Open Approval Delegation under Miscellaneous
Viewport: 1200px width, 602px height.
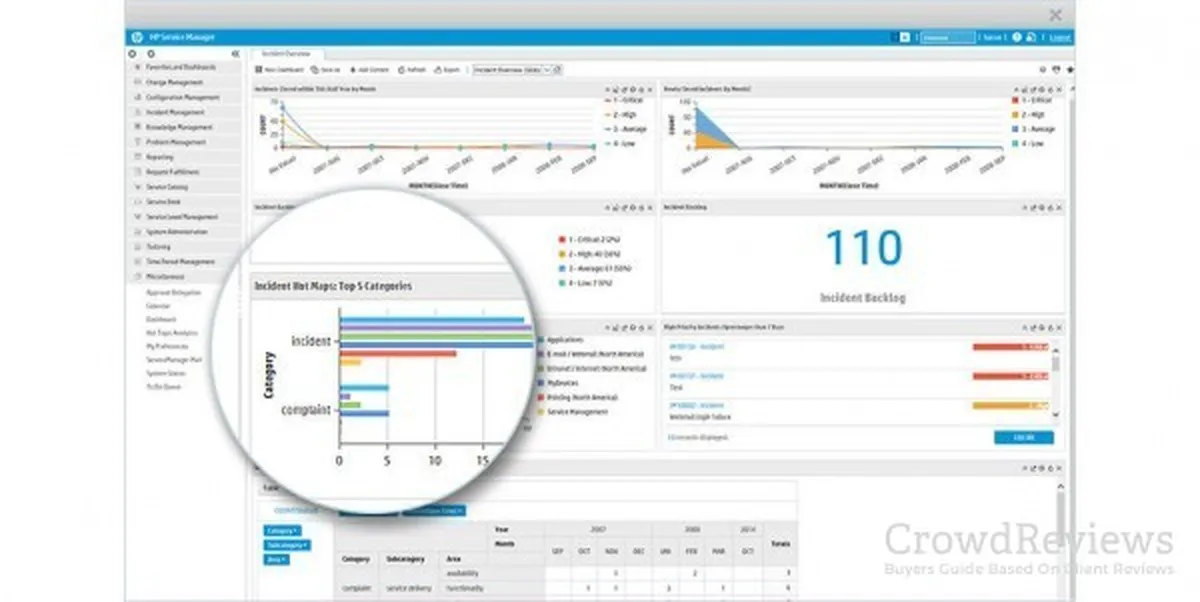point(173,292)
